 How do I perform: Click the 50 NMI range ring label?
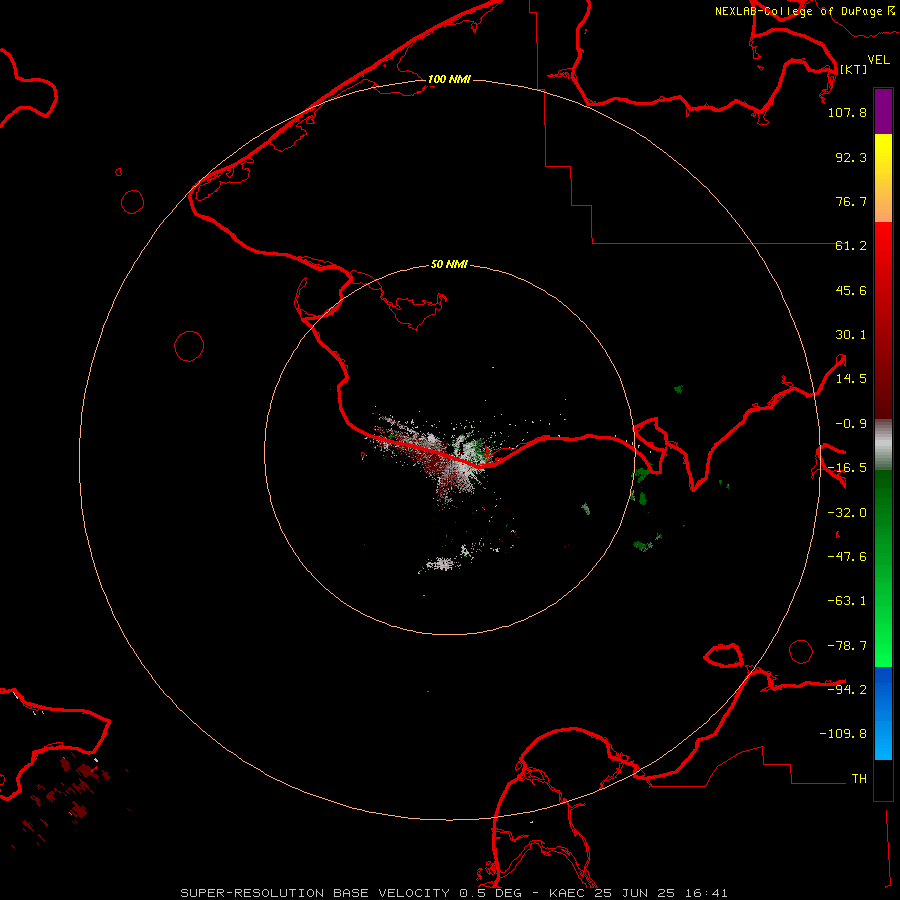point(449,264)
